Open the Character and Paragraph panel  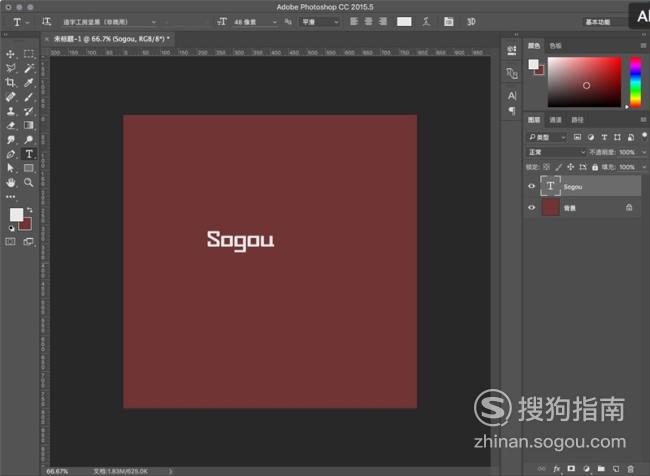click(449, 22)
